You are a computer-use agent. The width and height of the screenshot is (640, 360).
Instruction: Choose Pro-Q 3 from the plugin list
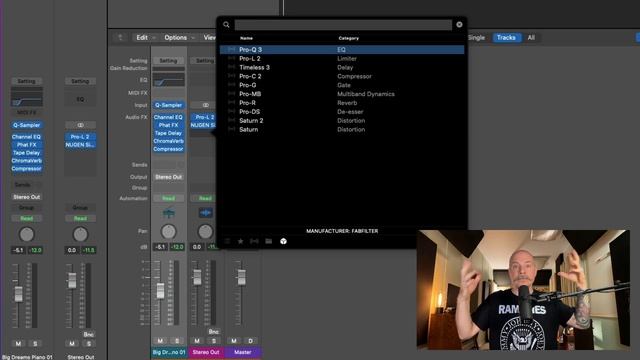pyautogui.click(x=342, y=50)
